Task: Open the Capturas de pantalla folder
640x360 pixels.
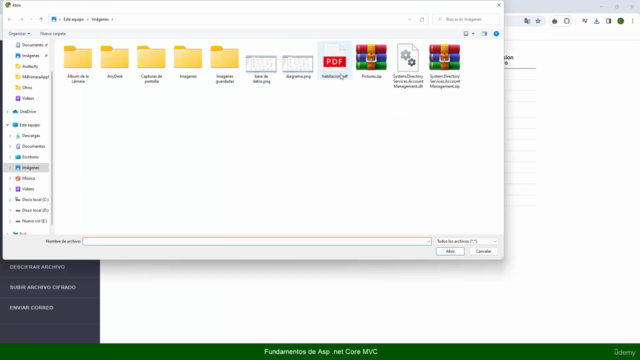Action: tap(151, 64)
